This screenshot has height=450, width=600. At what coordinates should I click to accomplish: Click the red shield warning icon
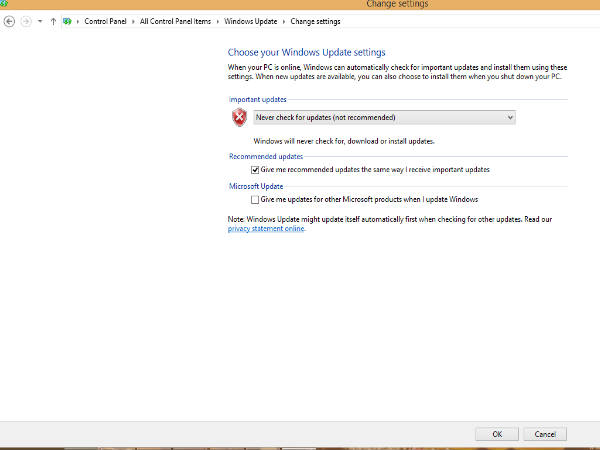[x=239, y=117]
